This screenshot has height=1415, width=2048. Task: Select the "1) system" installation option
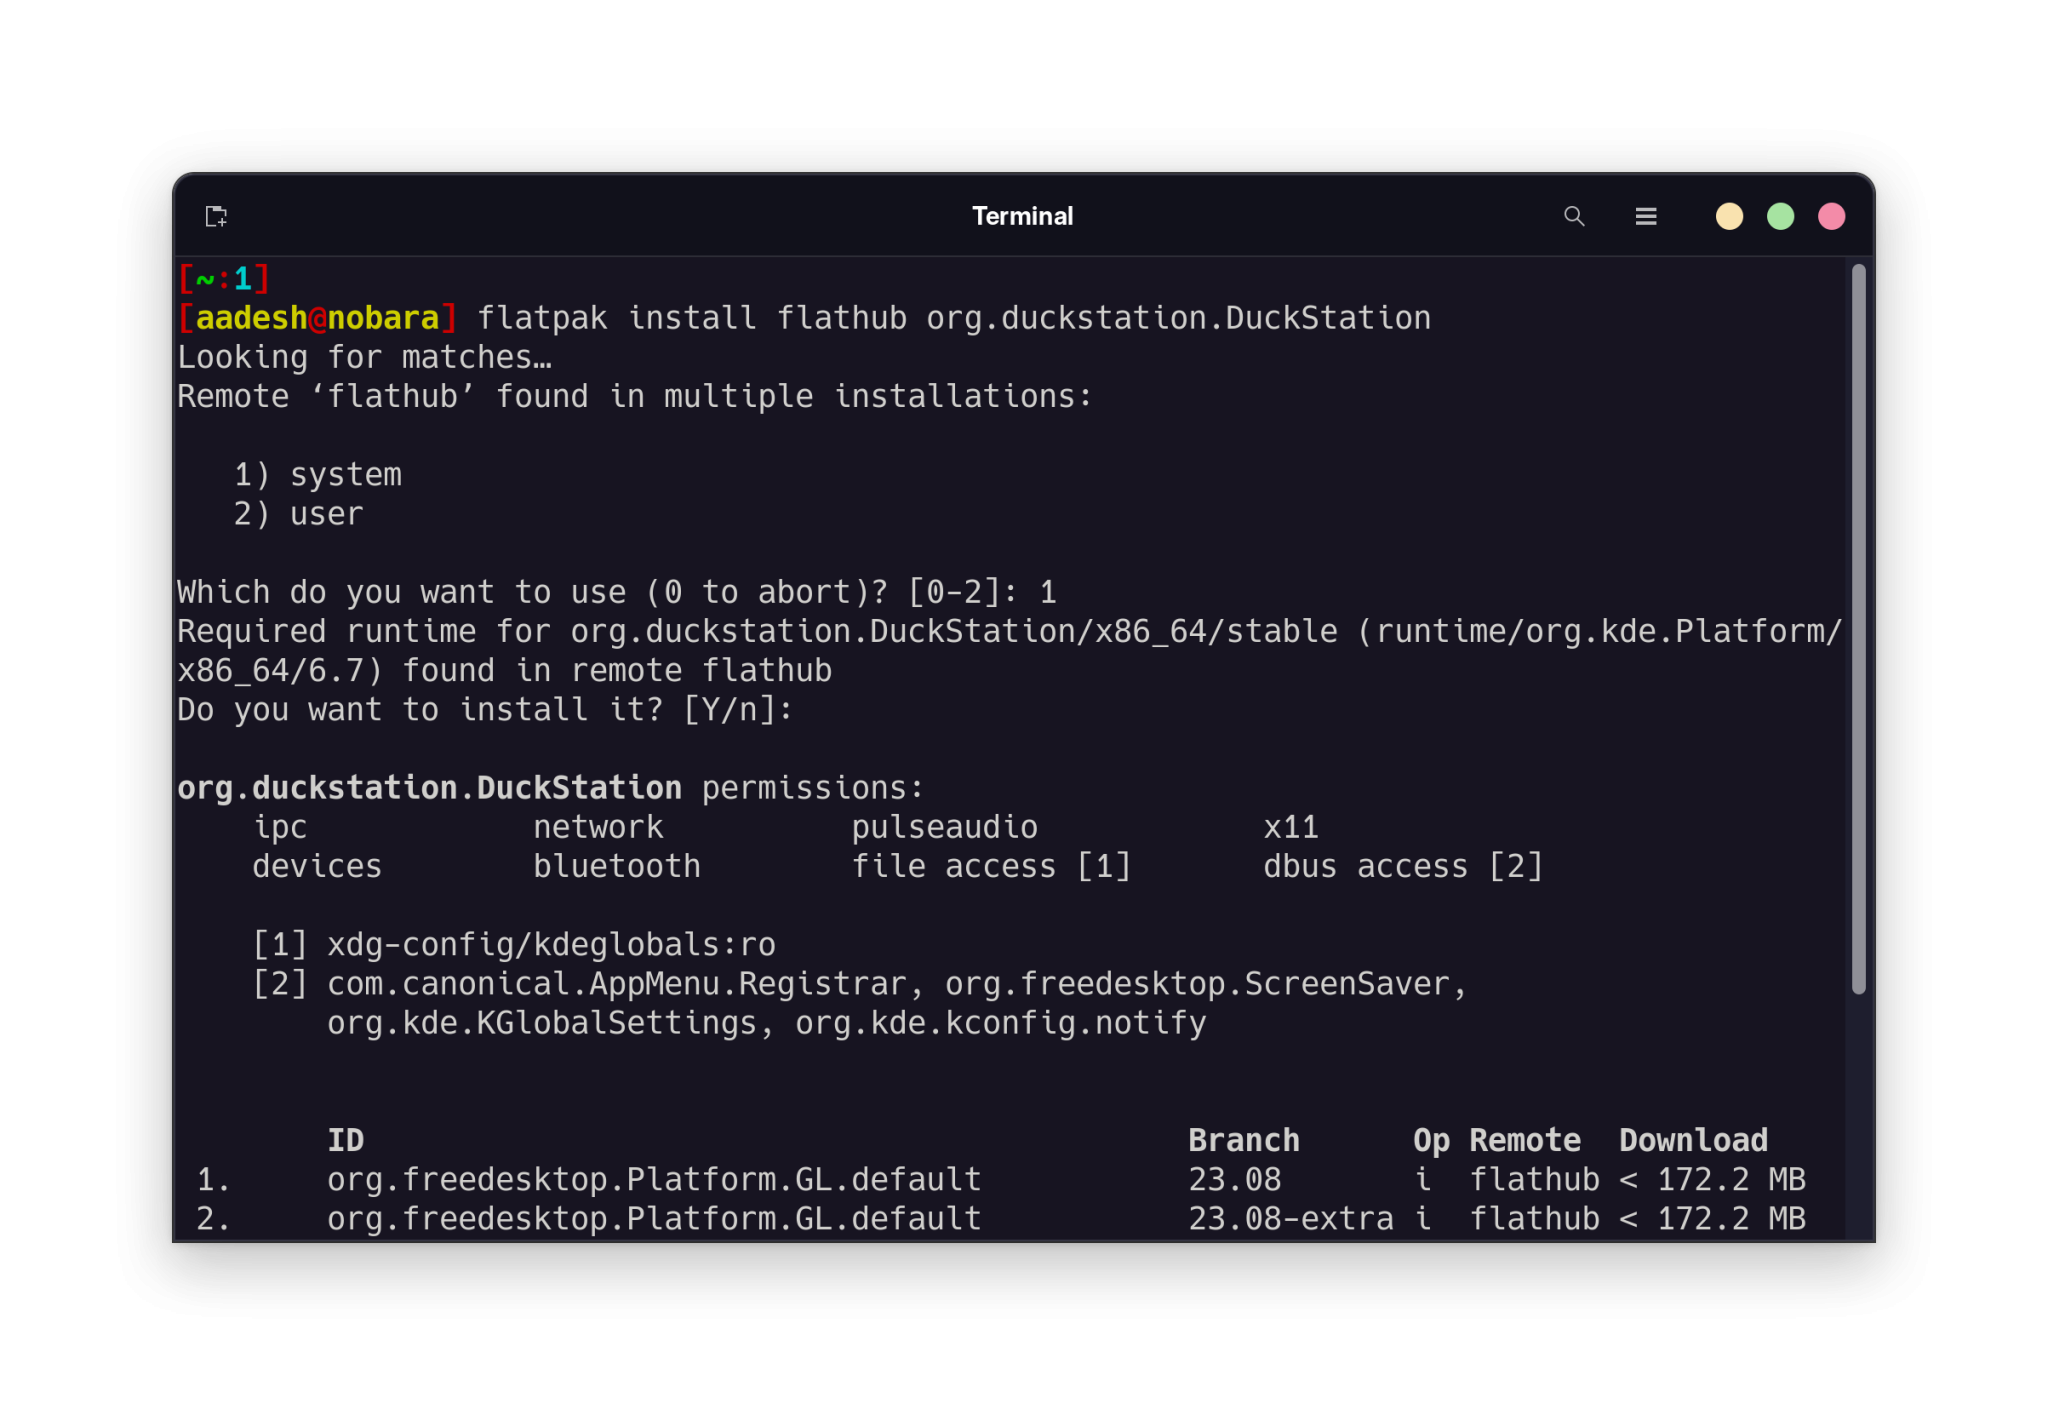317,474
